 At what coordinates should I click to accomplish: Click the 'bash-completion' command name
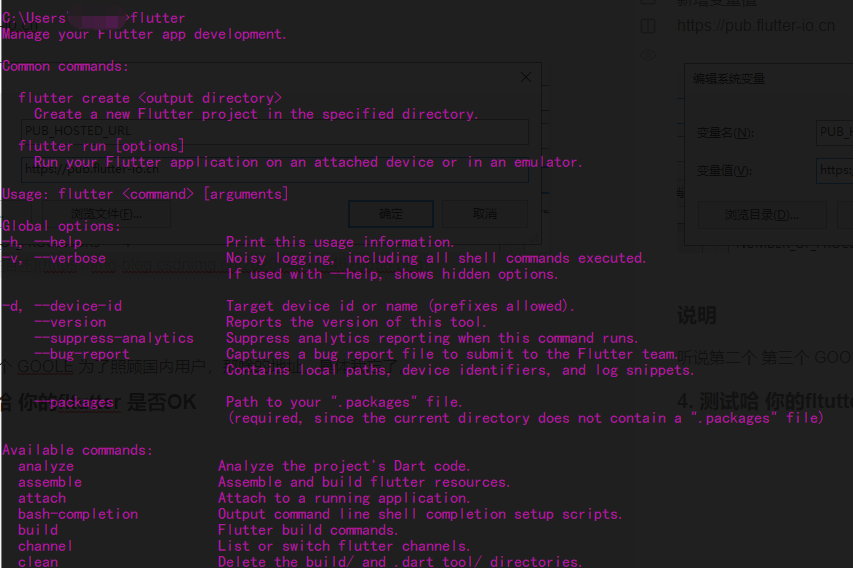(x=78, y=514)
